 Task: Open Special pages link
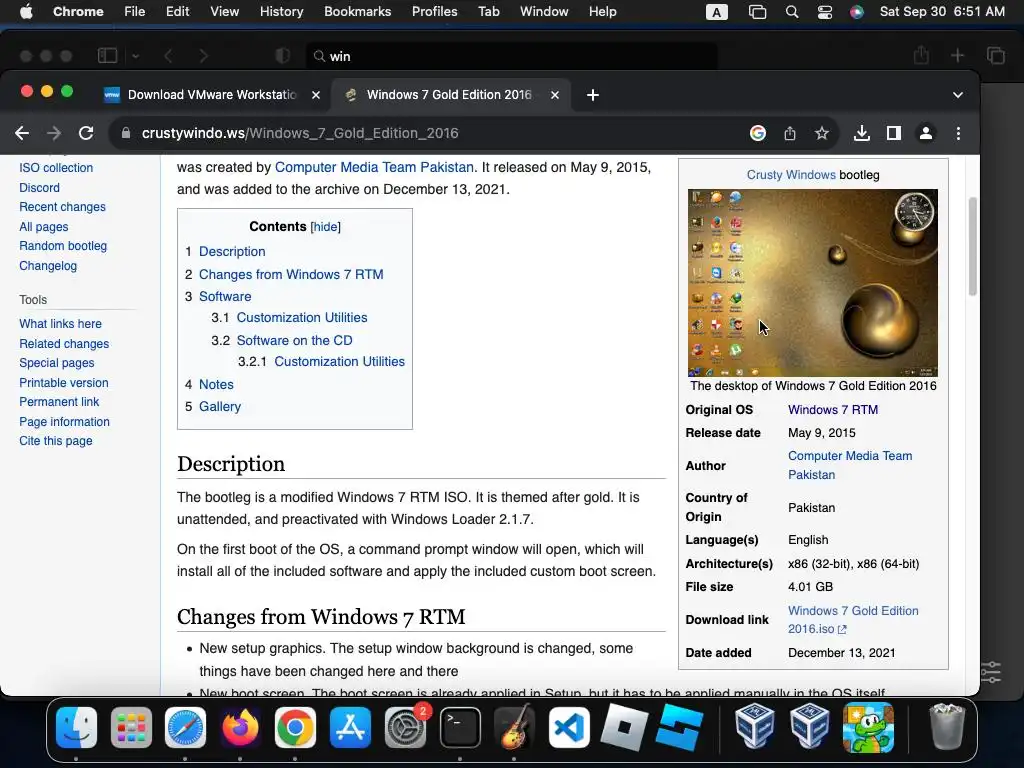pyautogui.click(x=57, y=363)
